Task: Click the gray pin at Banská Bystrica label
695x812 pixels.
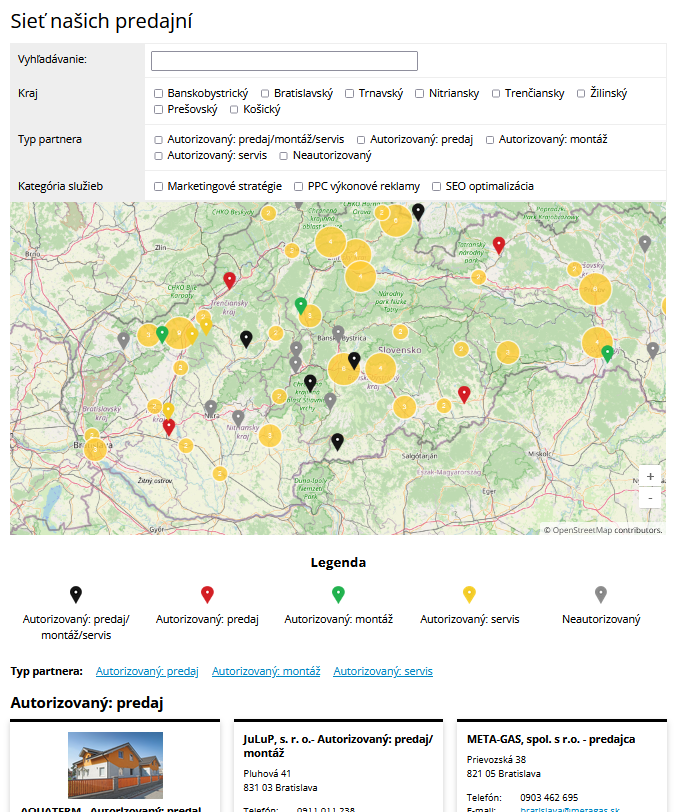Action: click(x=338, y=334)
